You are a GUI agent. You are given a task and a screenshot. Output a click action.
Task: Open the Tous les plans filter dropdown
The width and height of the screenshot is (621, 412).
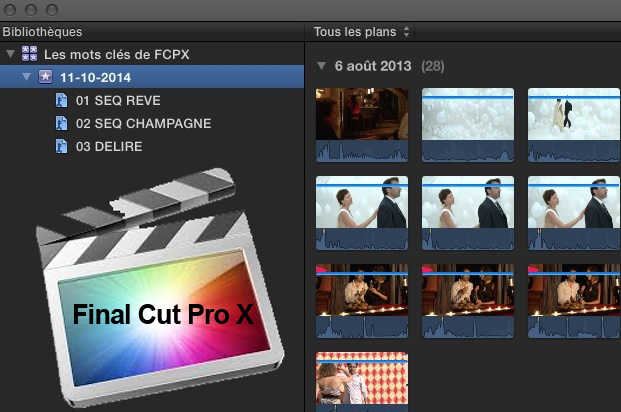coord(361,32)
